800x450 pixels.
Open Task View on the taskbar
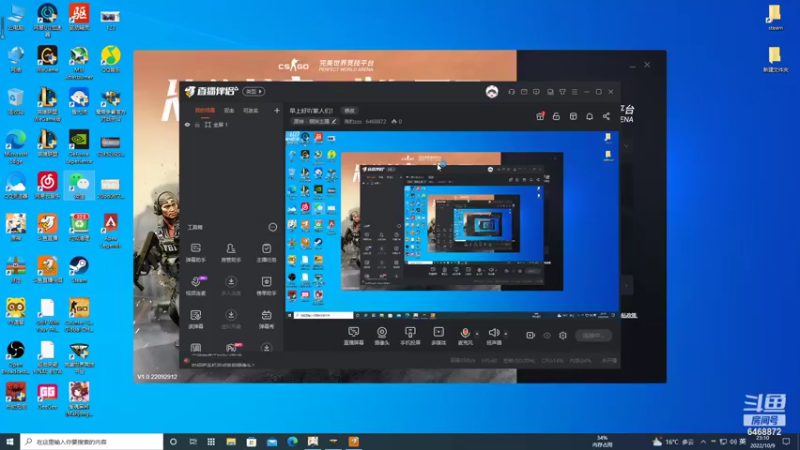[193, 441]
